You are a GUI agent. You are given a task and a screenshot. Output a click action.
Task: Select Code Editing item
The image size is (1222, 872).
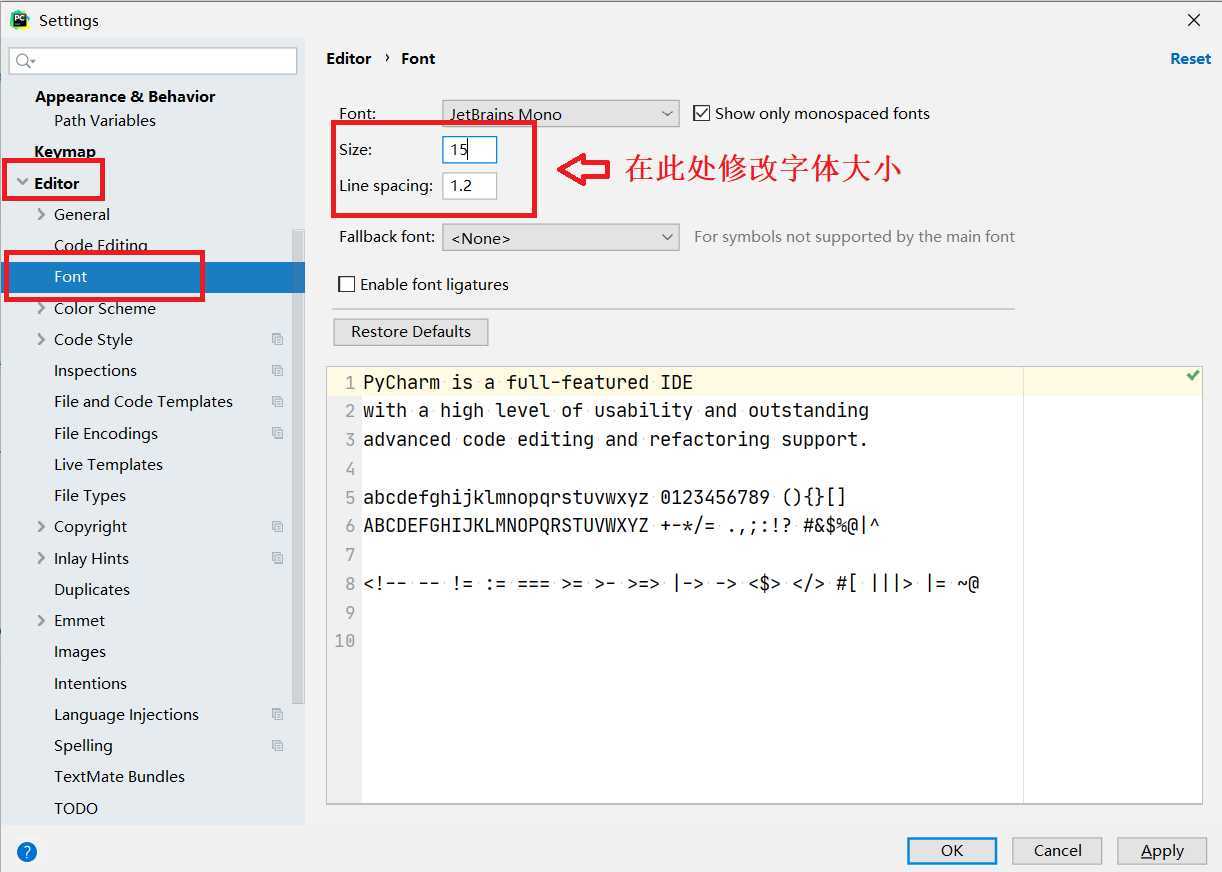pos(101,245)
